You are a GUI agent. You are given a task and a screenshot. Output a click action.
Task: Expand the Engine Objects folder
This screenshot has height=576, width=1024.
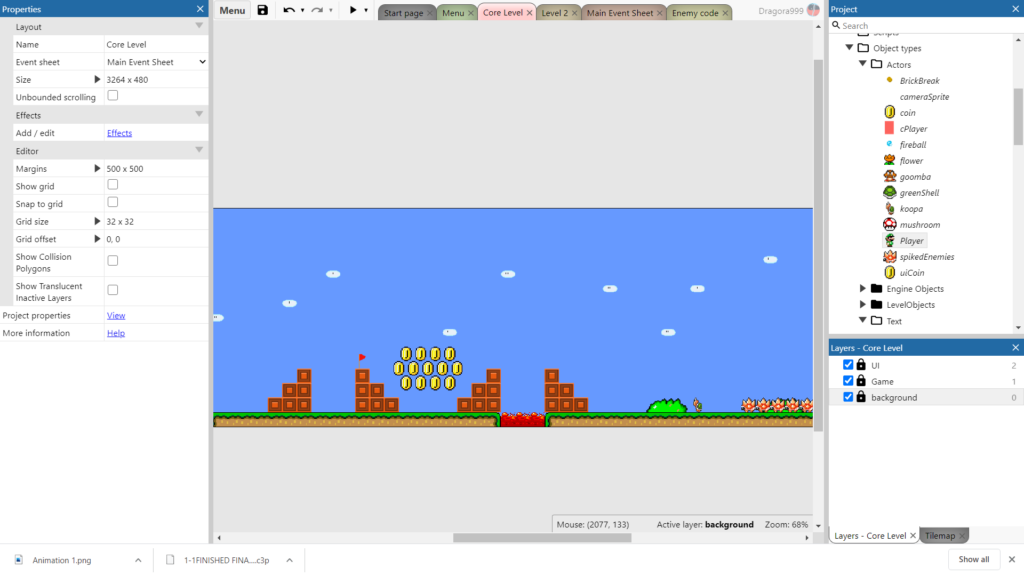pyautogui.click(x=863, y=289)
